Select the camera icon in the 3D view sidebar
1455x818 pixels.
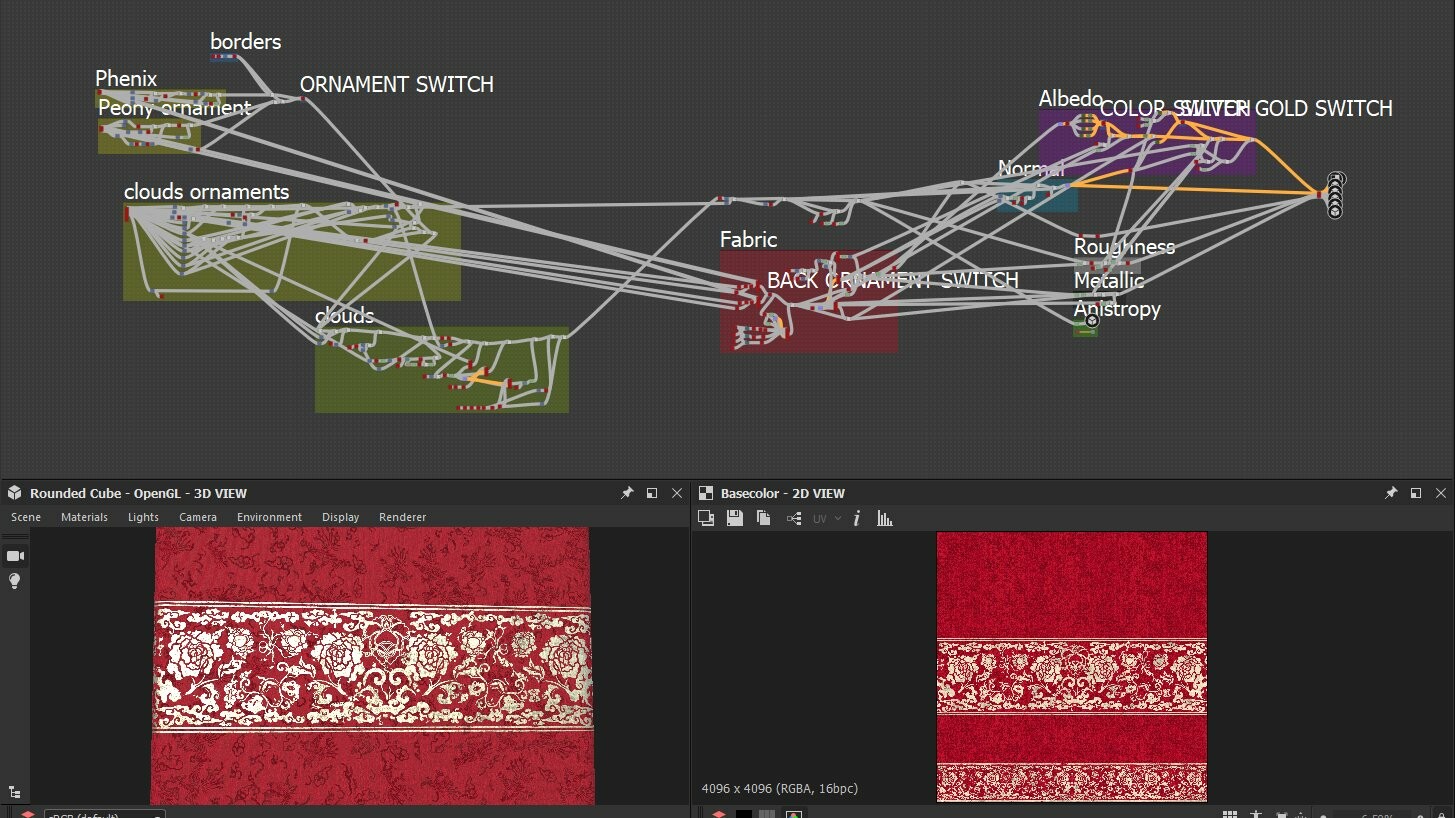(14, 556)
